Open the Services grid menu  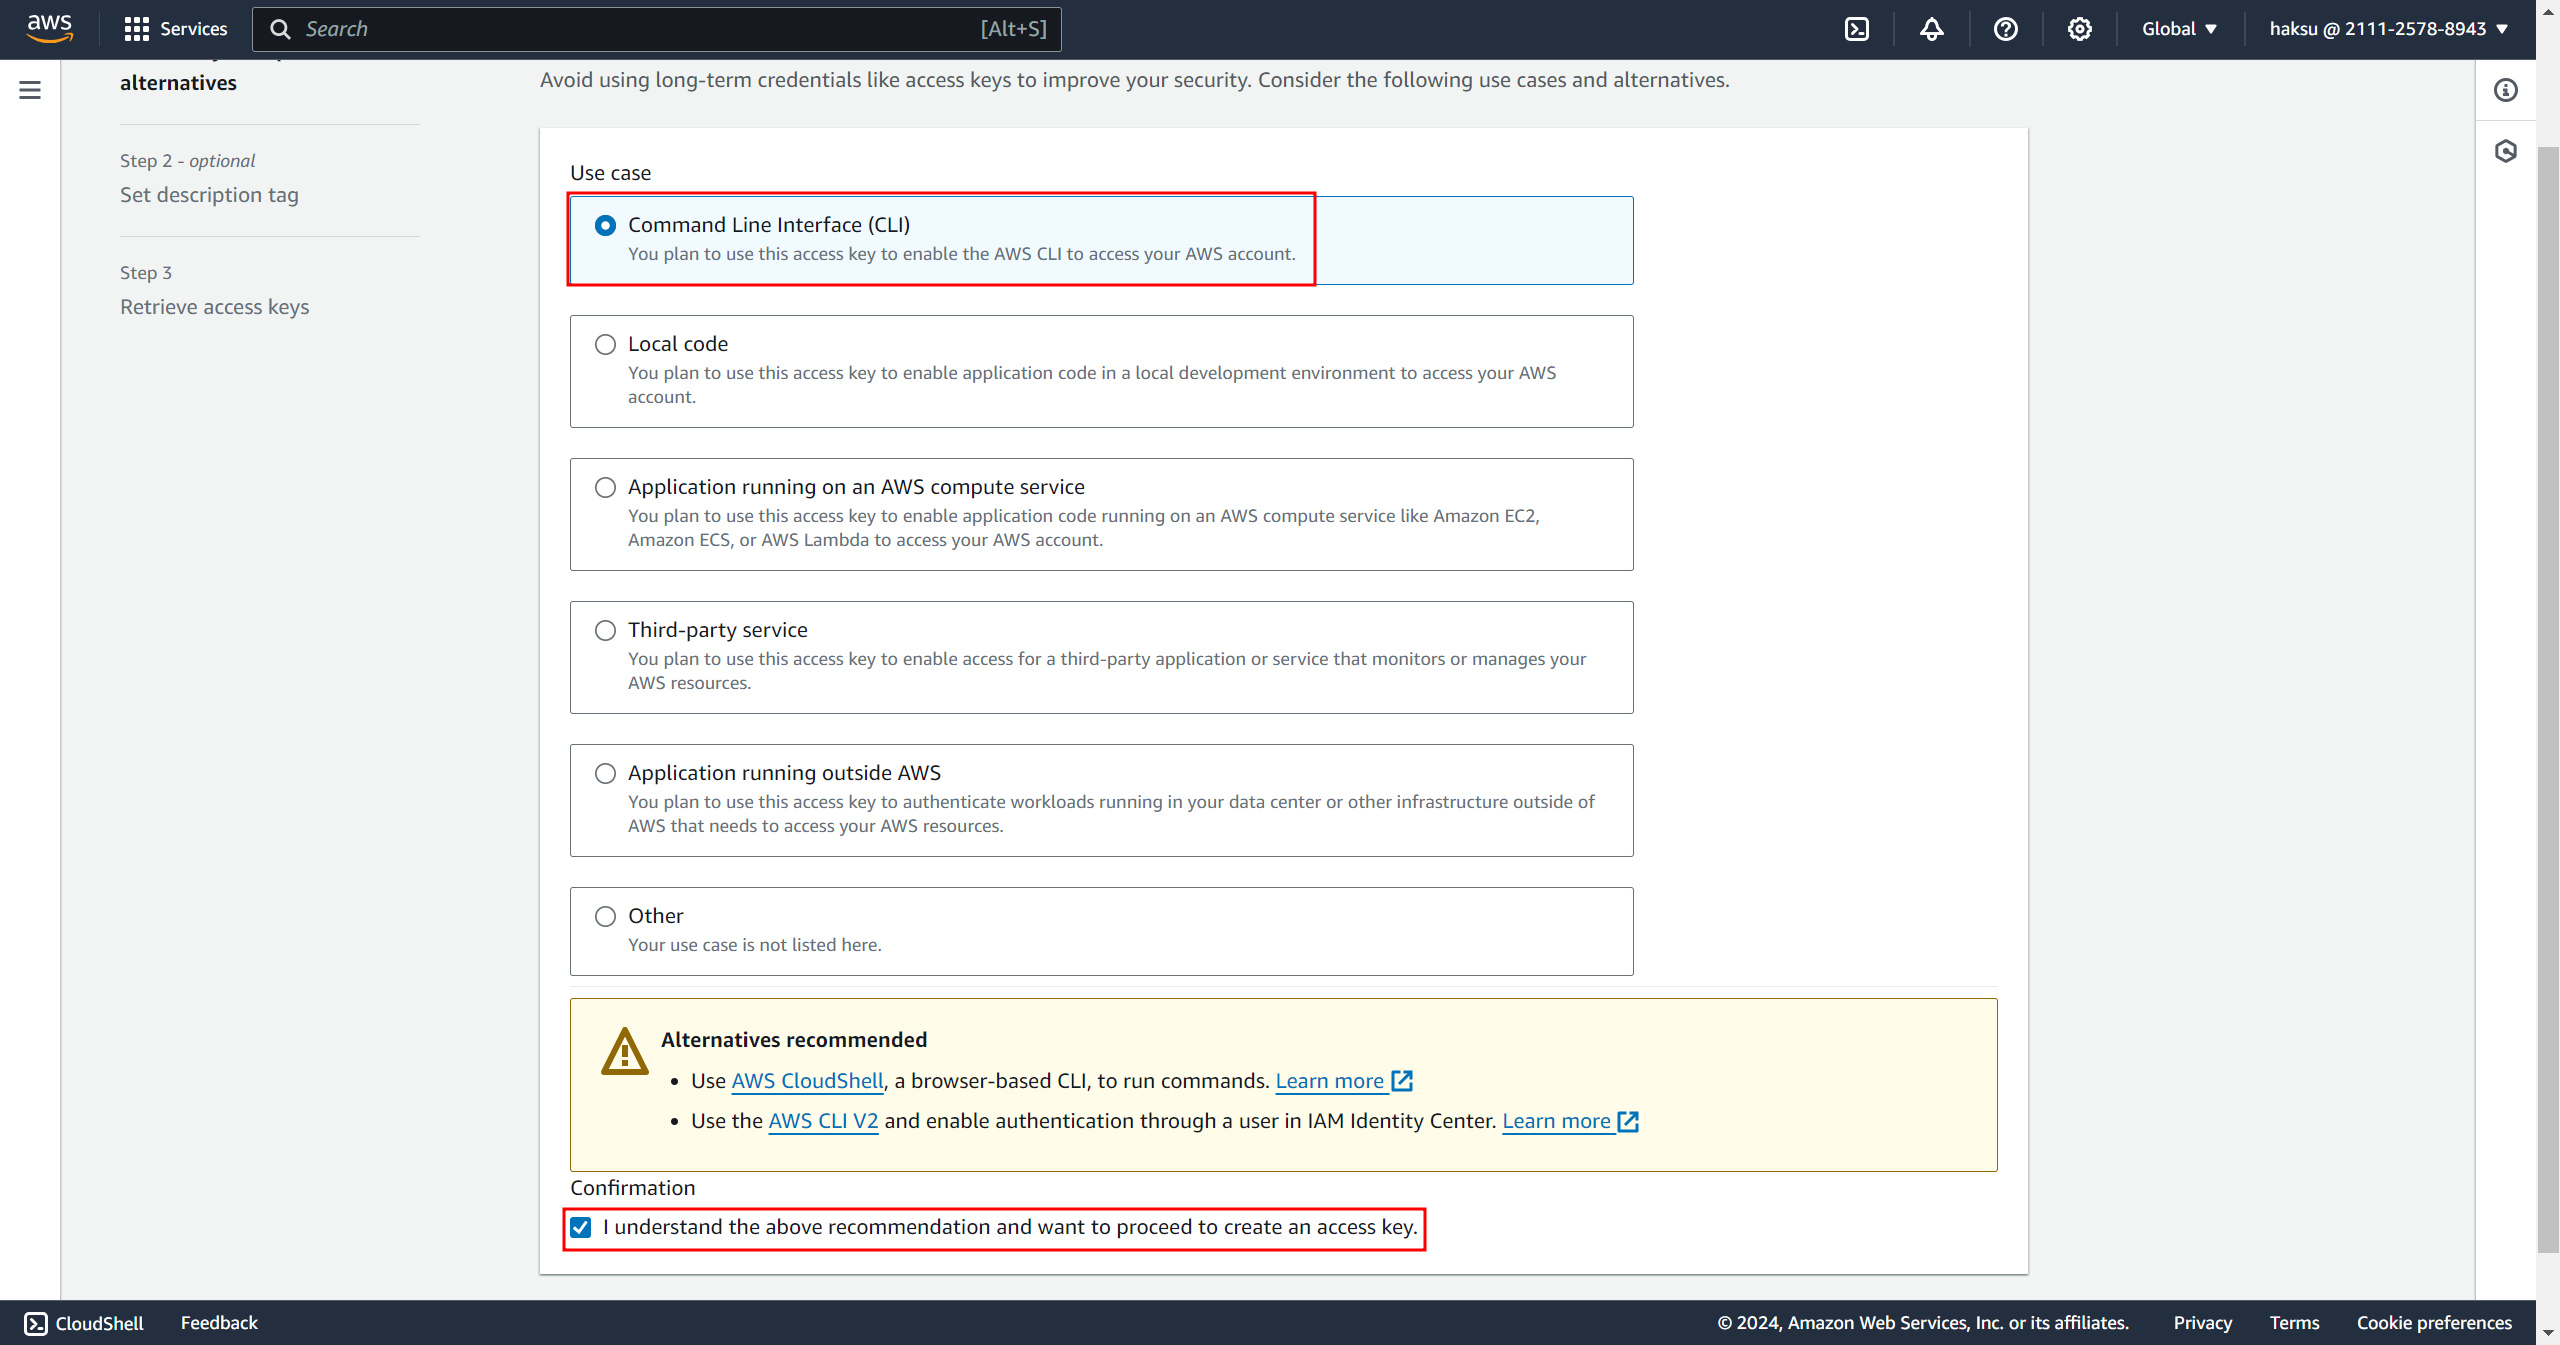[175, 29]
